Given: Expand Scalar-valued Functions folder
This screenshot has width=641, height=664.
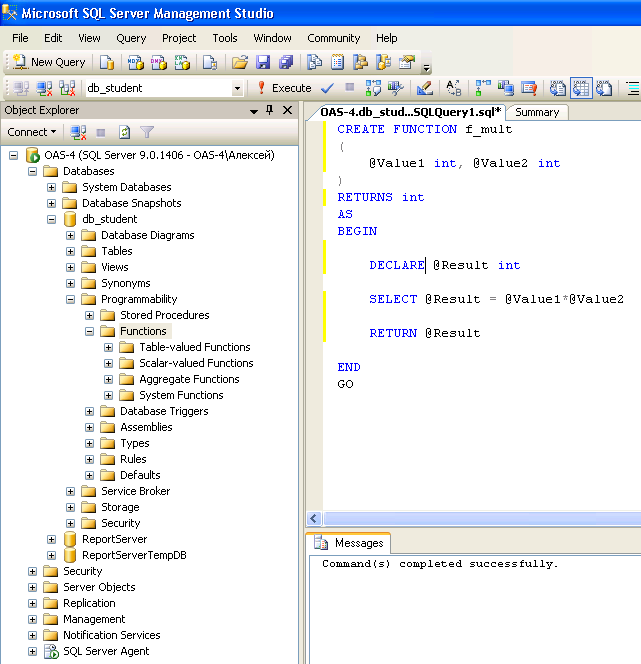Looking at the screenshot, I should click(x=109, y=363).
